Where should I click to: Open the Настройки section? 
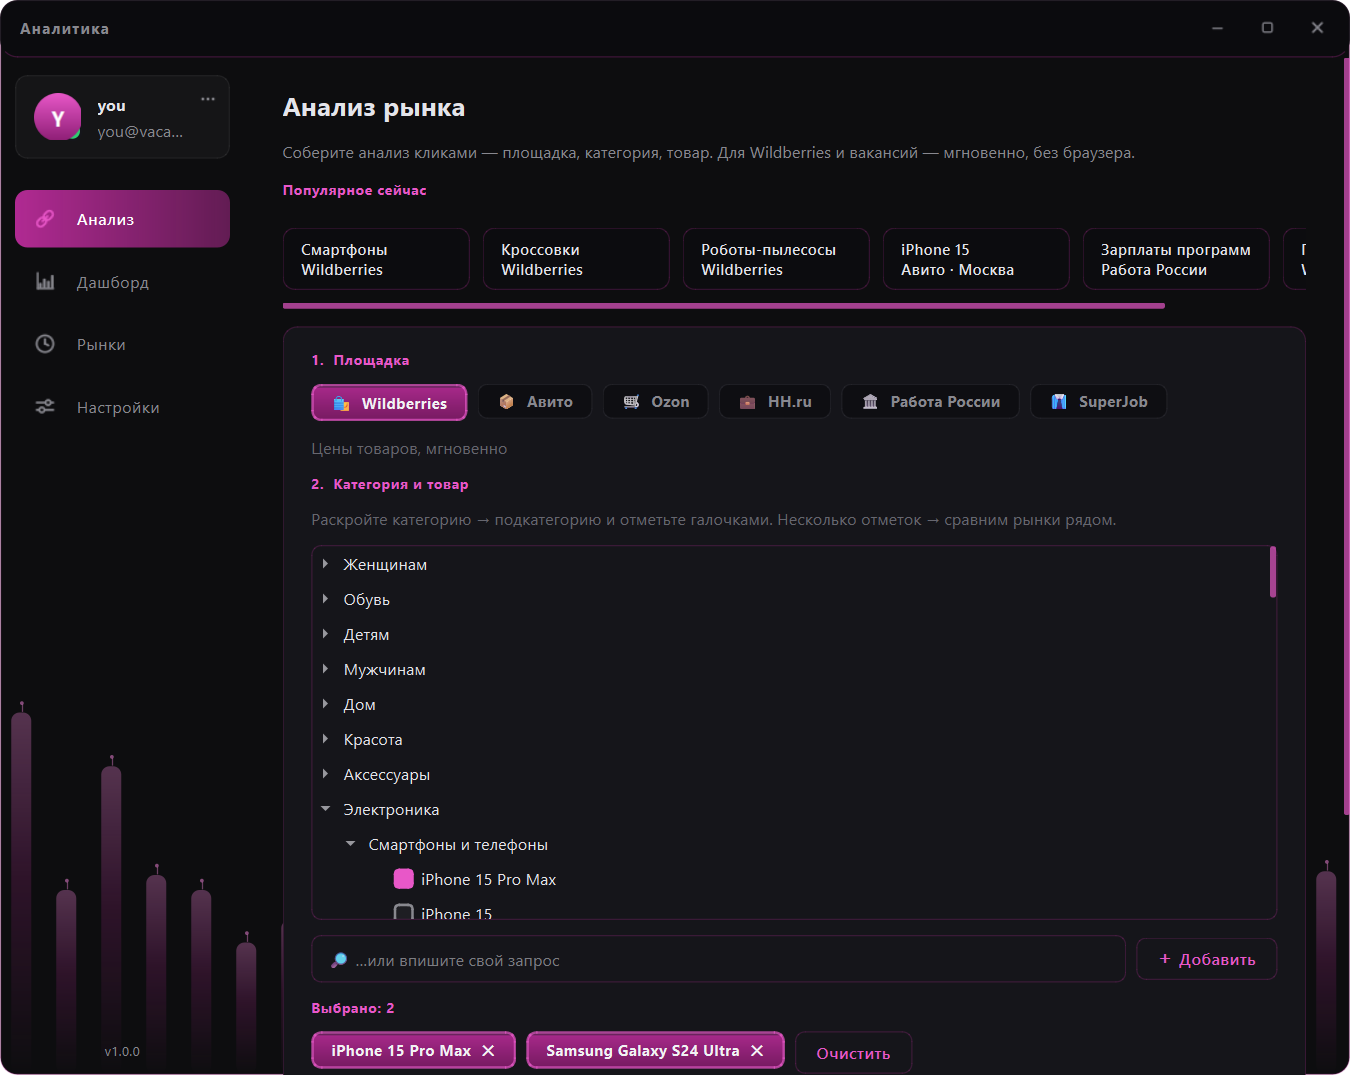coord(122,407)
